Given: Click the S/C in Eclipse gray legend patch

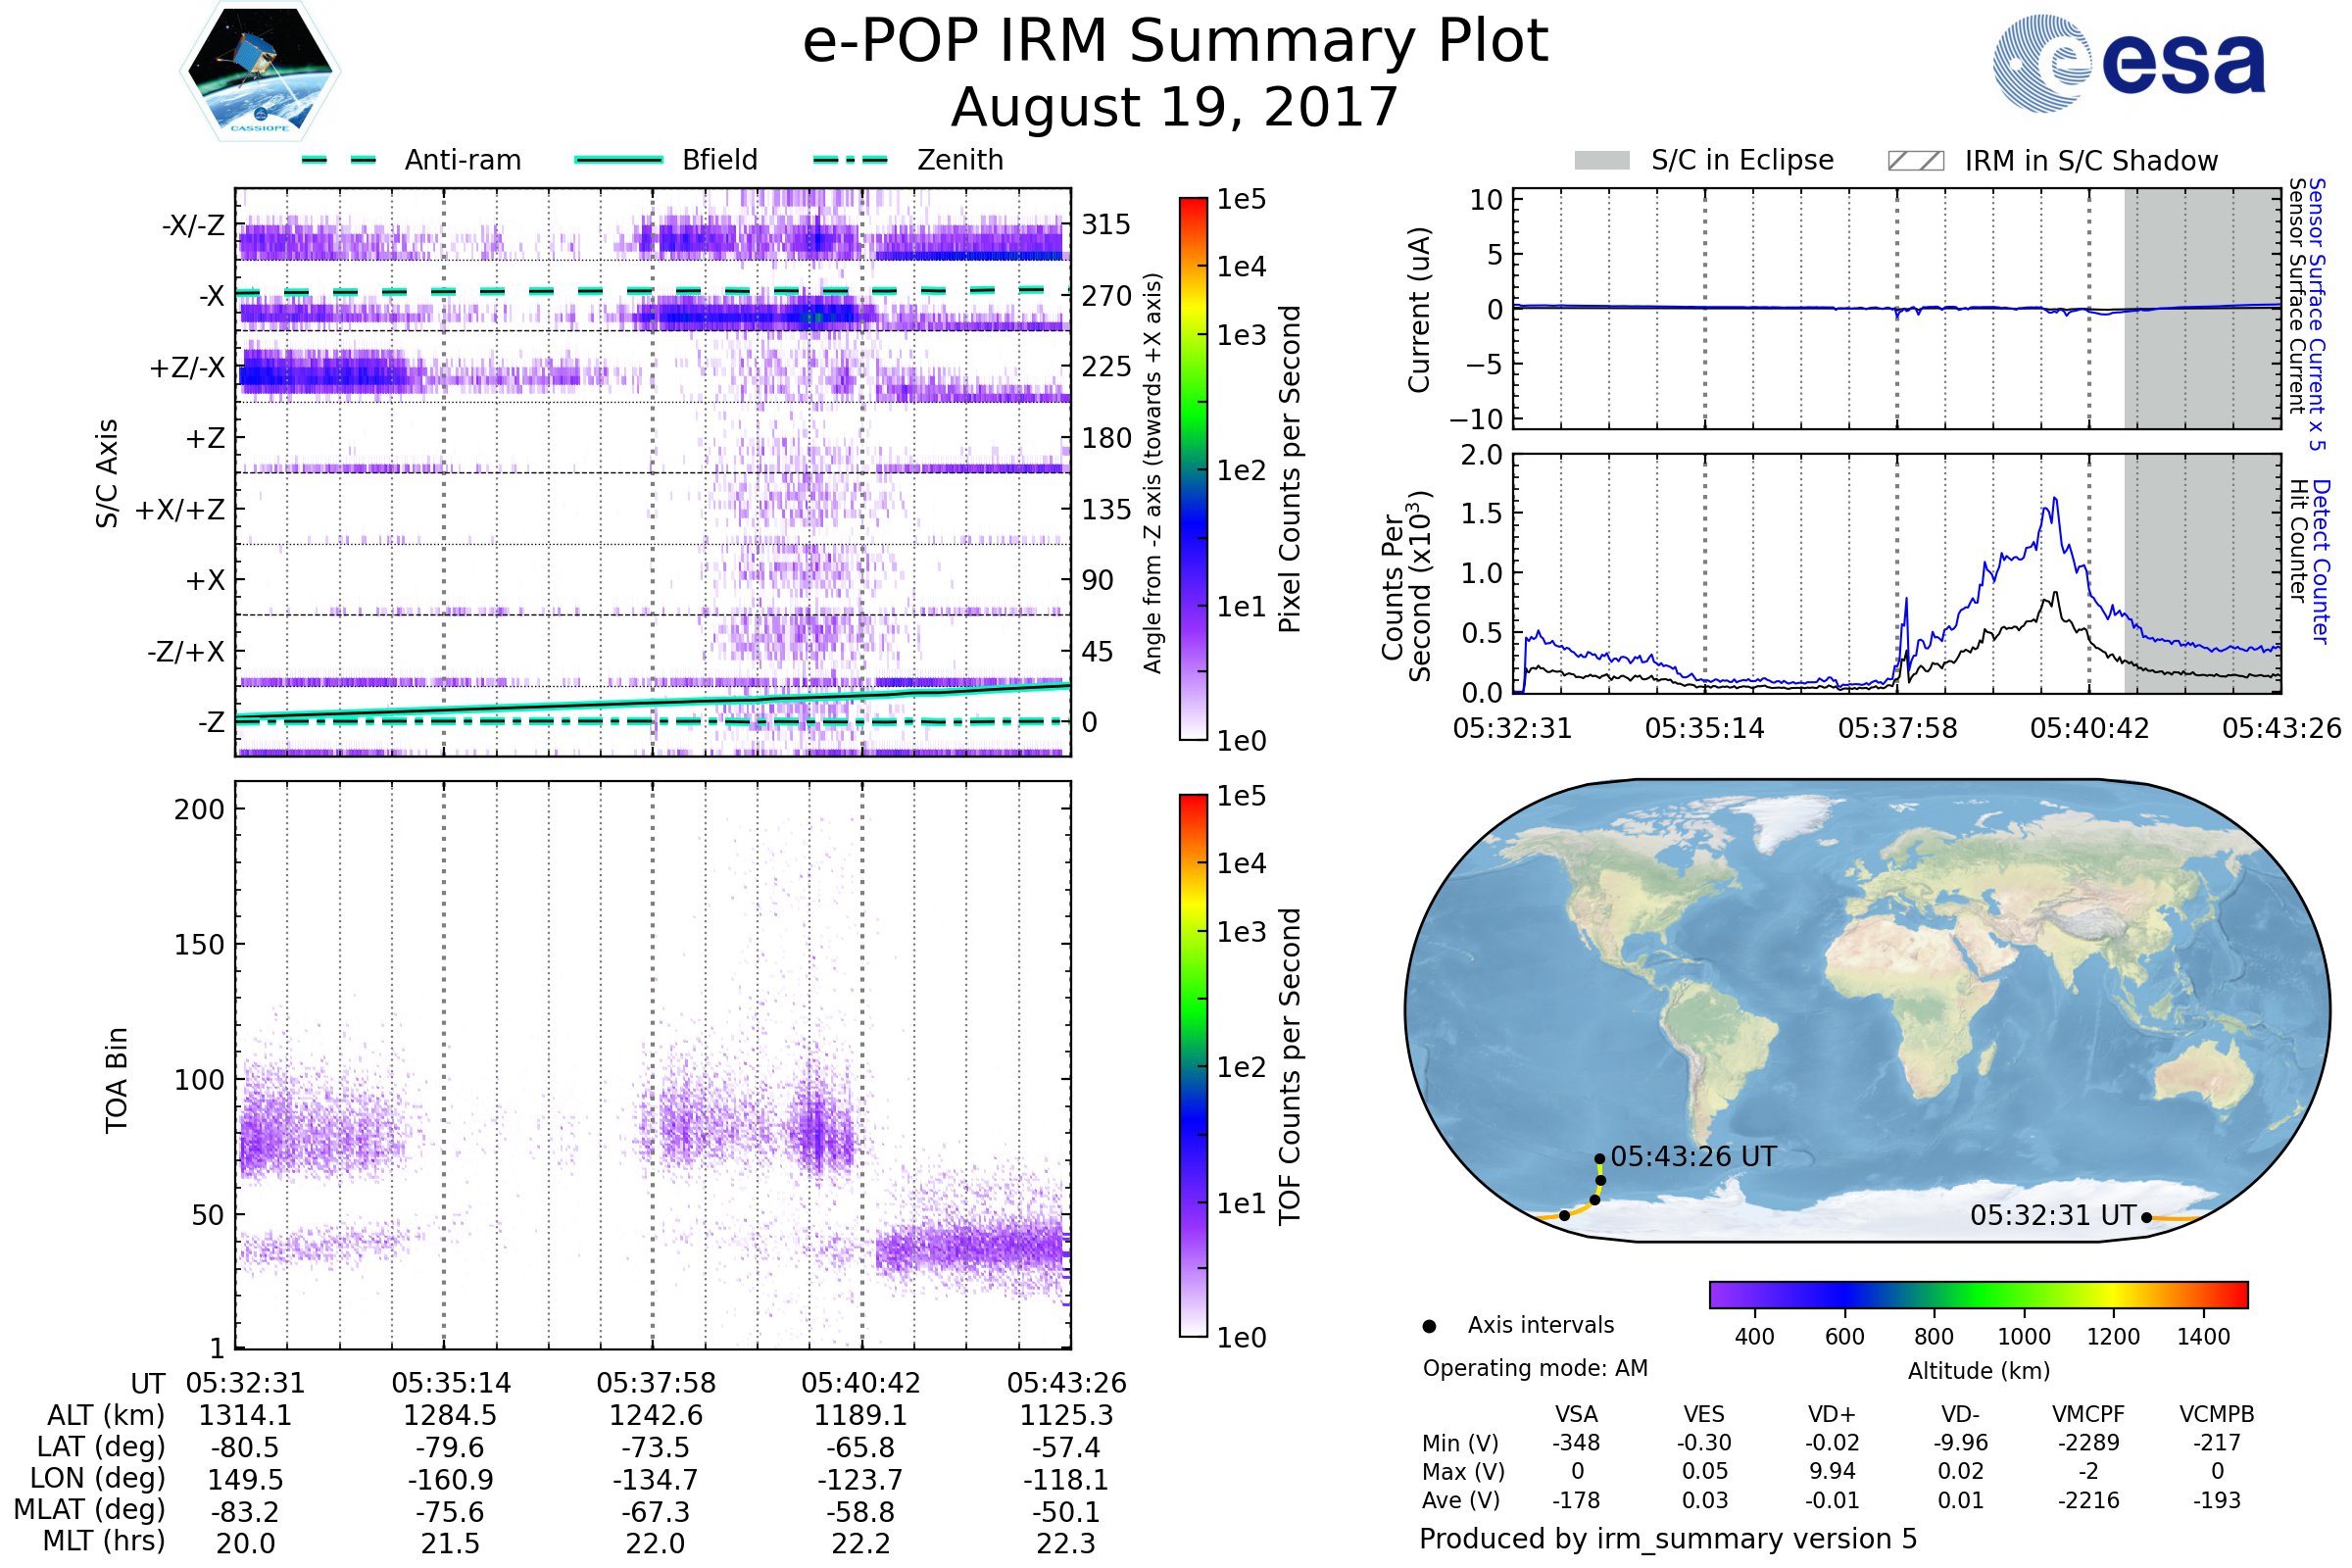Looking at the screenshot, I should (1601, 161).
